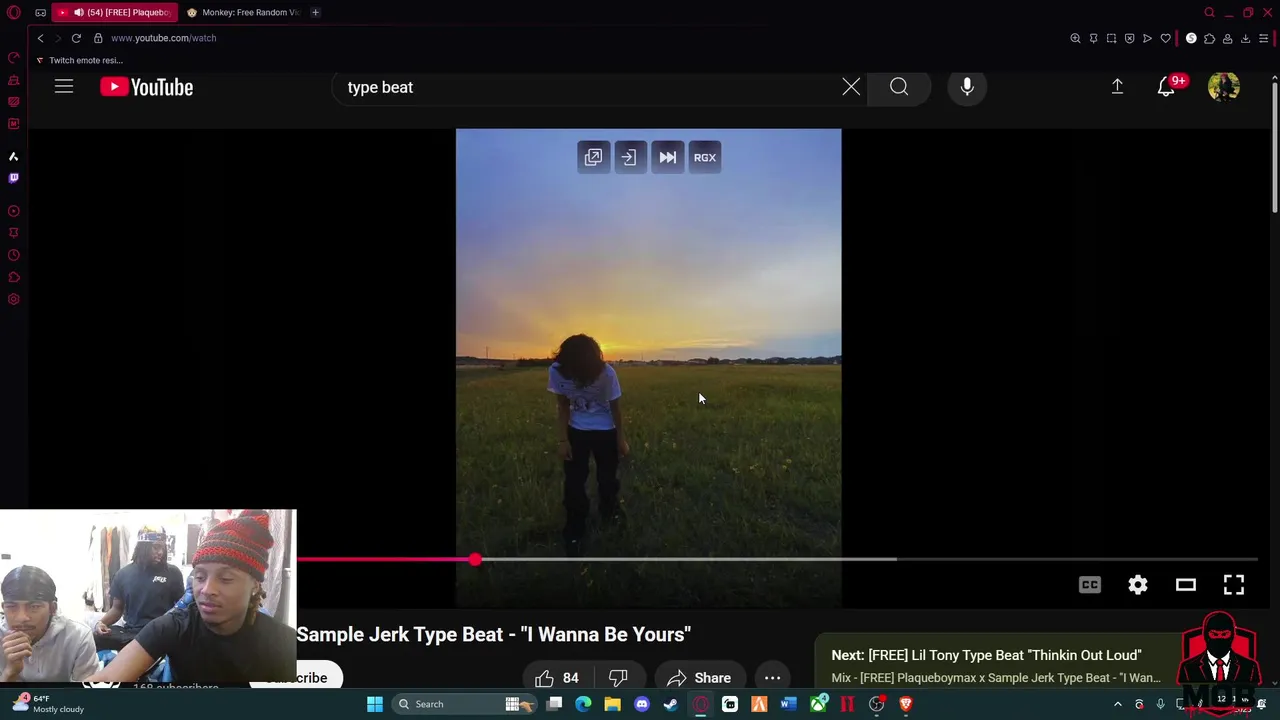Open Windows Start menu
Viewport: 1280px width, 720px height.
375,704
